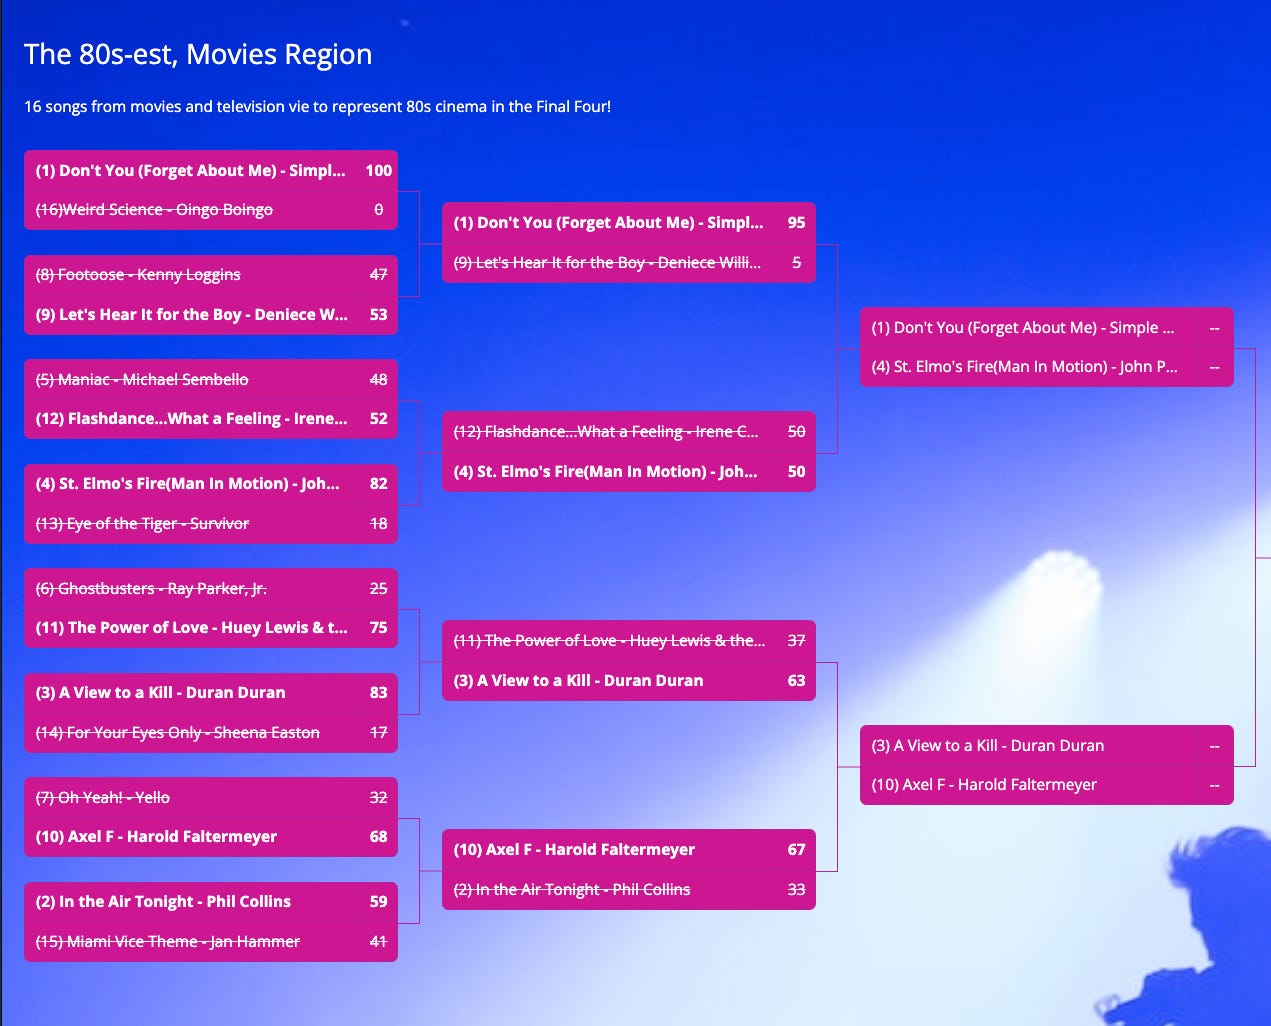
Task: Select Maniac - Michael Sembello entry
Action: 211,379
